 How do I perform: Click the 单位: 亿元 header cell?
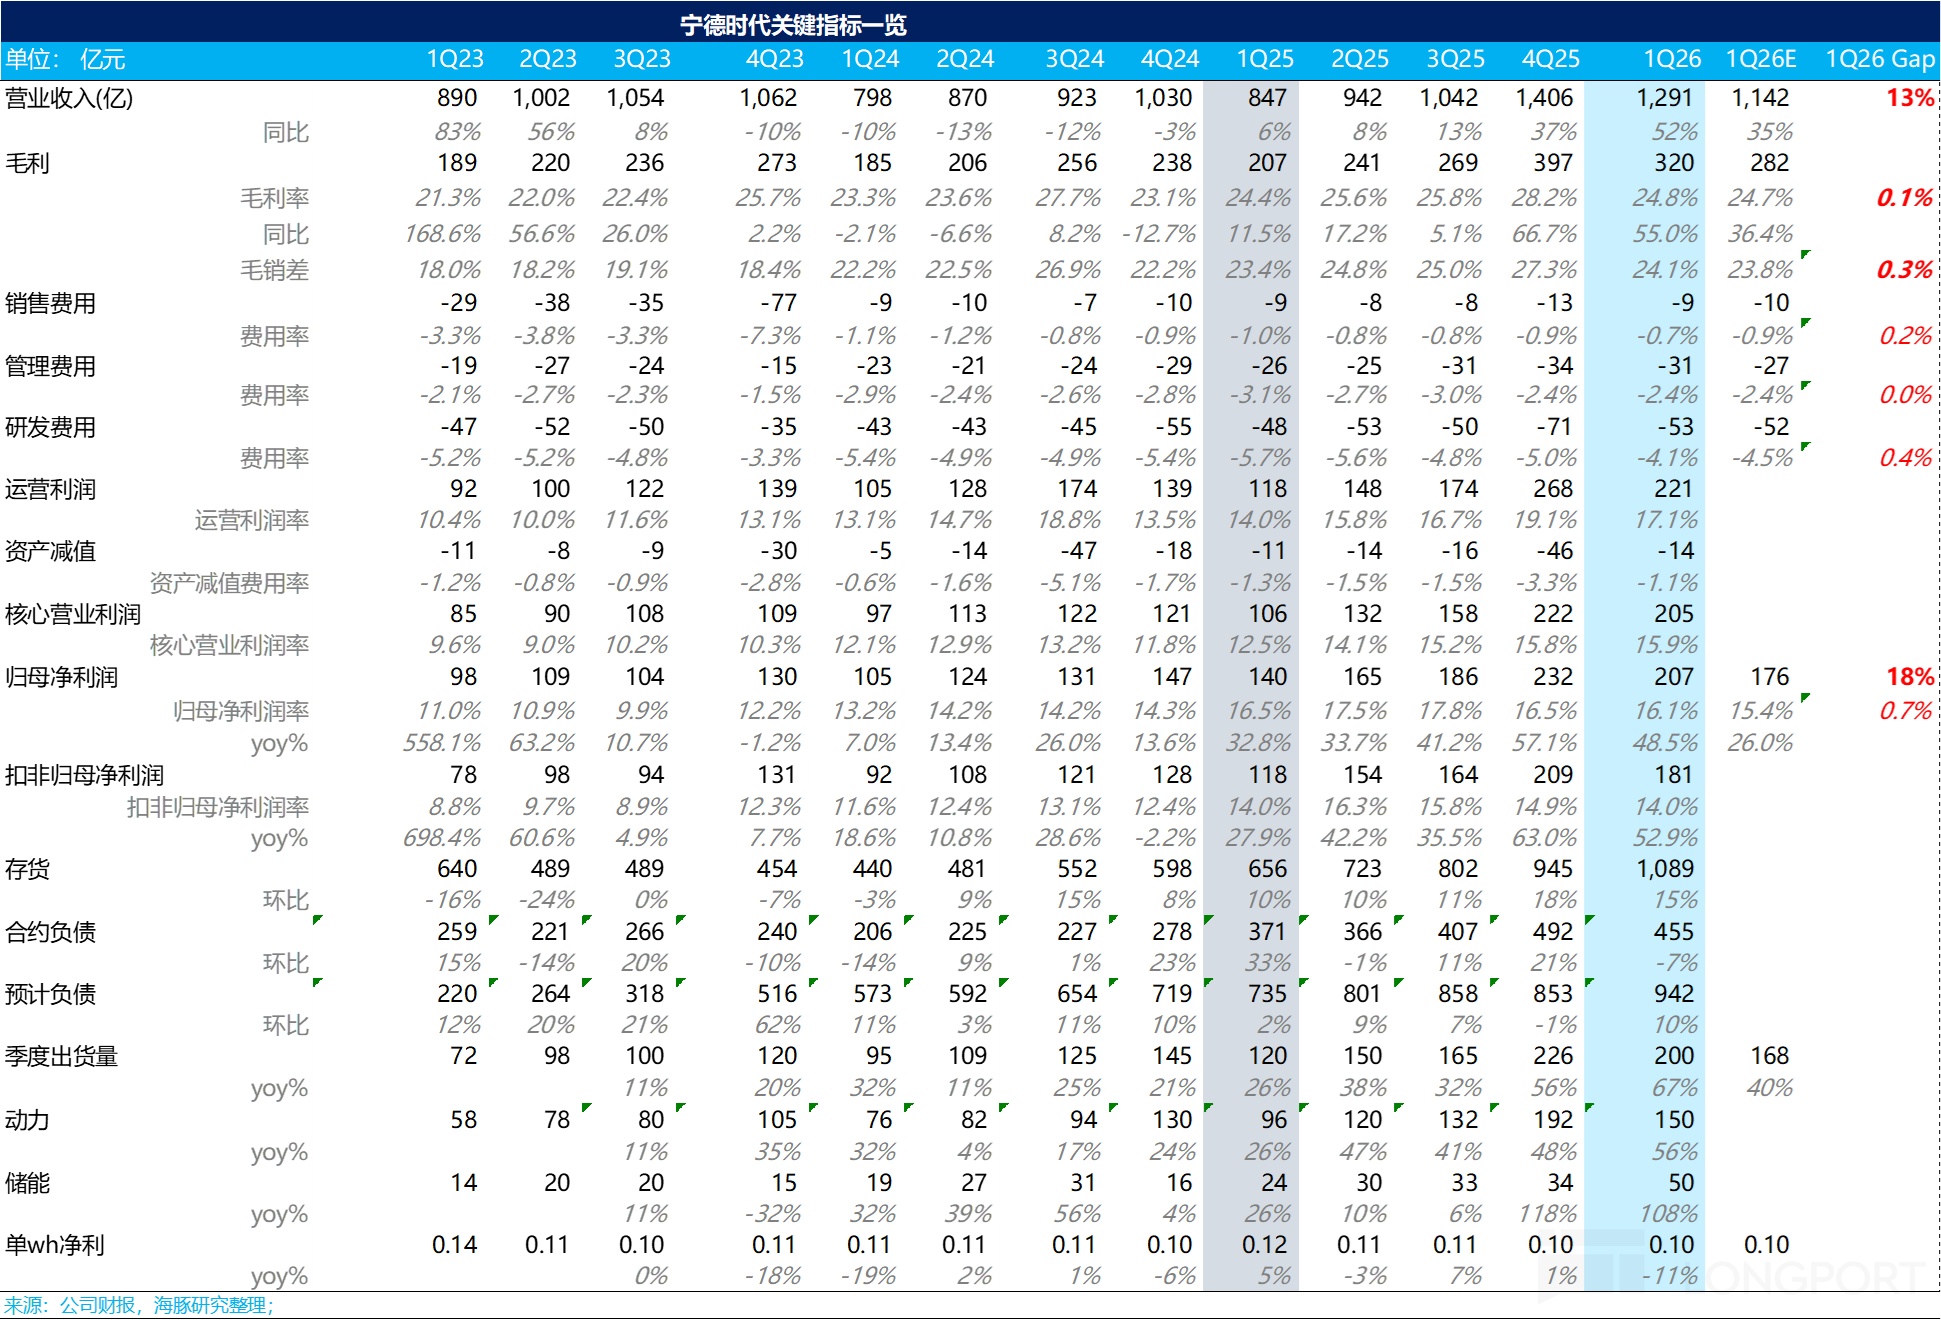65,59
